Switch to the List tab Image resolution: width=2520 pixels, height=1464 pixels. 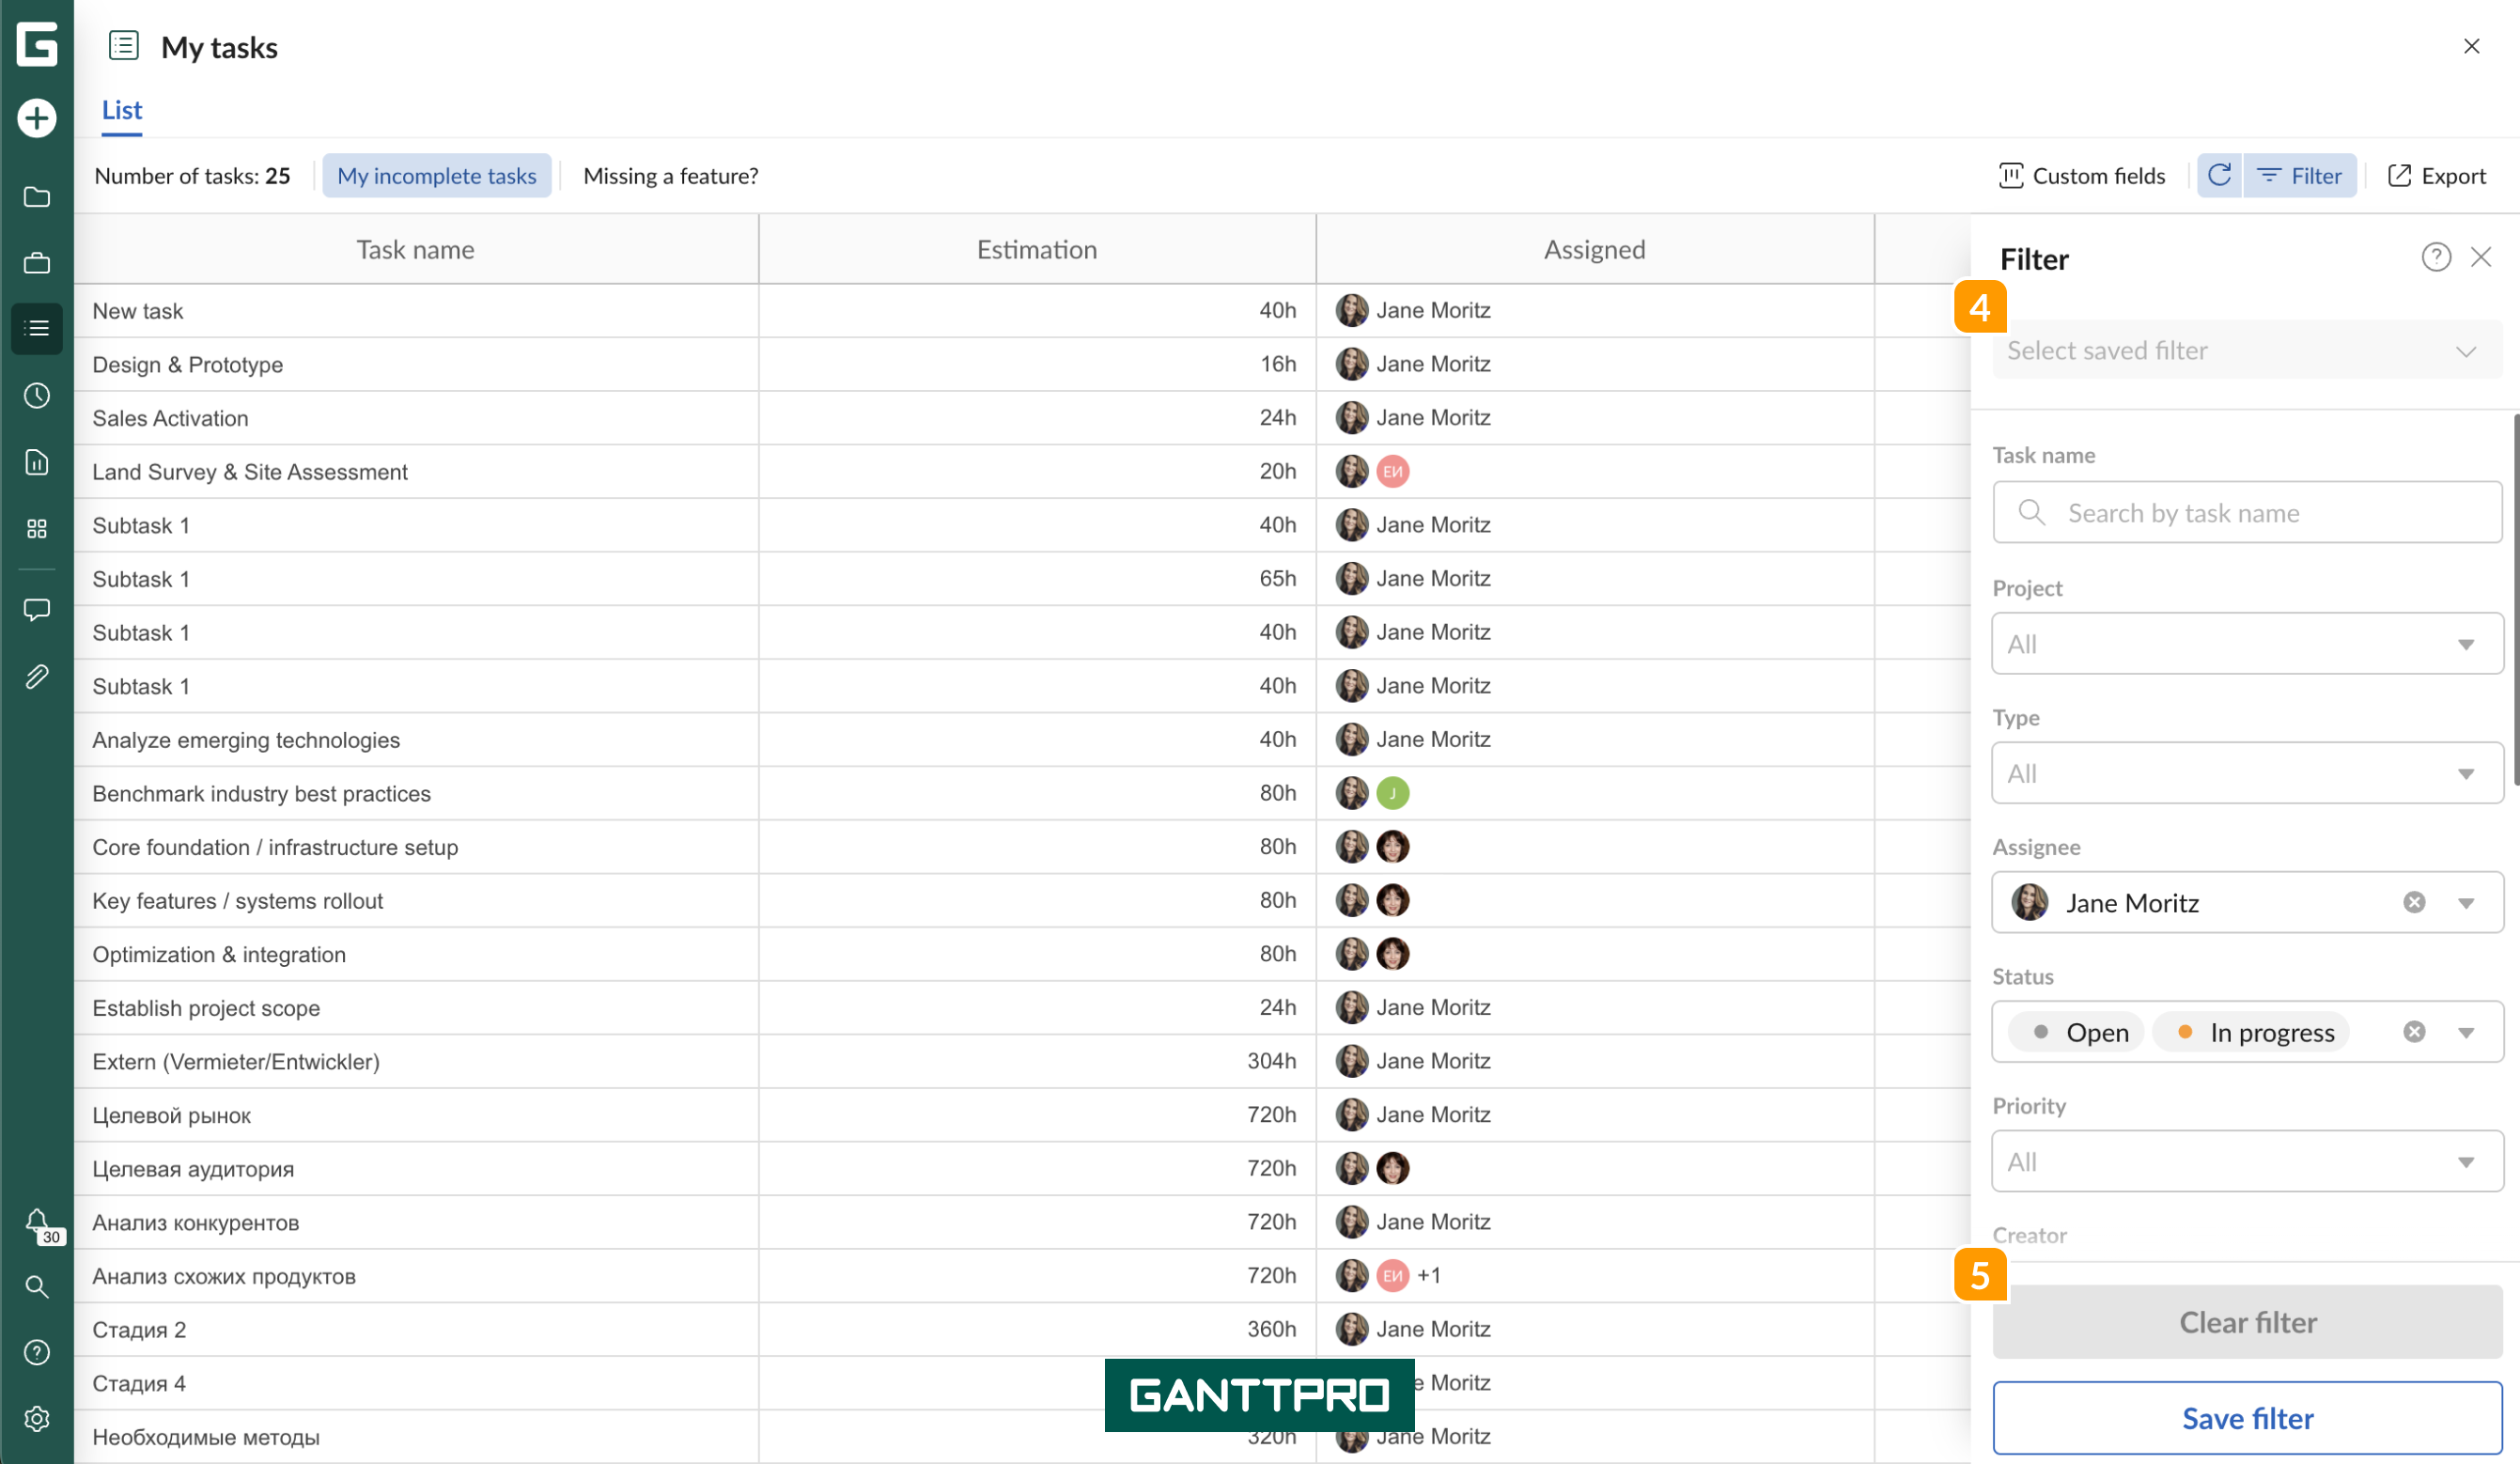pos(122,110)
